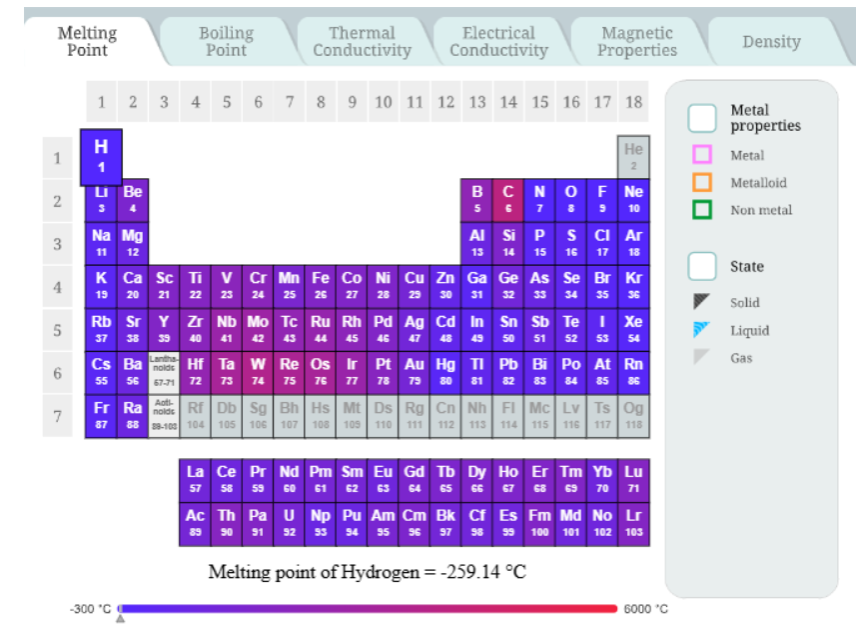Image resolution: width=862 pixels, height=632 pixels.
Task: Select the Helium element tile
Action: 633,157
